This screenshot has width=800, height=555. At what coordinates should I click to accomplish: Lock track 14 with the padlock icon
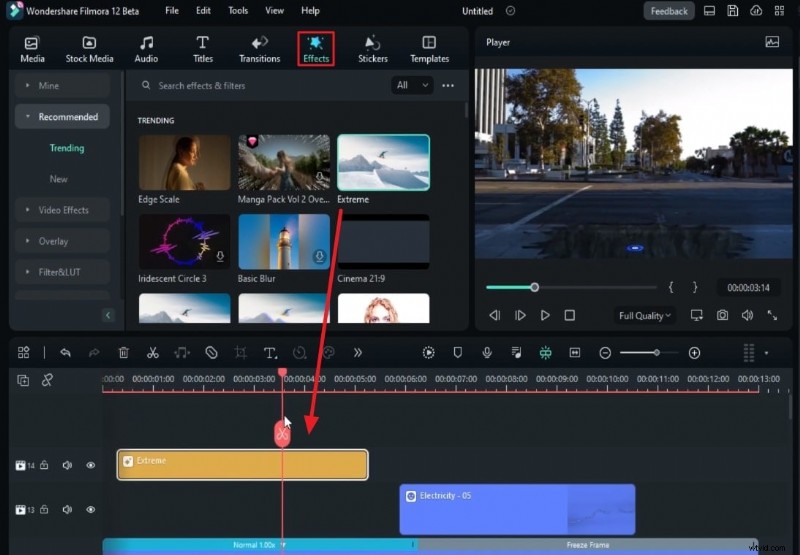click(45, 465)
